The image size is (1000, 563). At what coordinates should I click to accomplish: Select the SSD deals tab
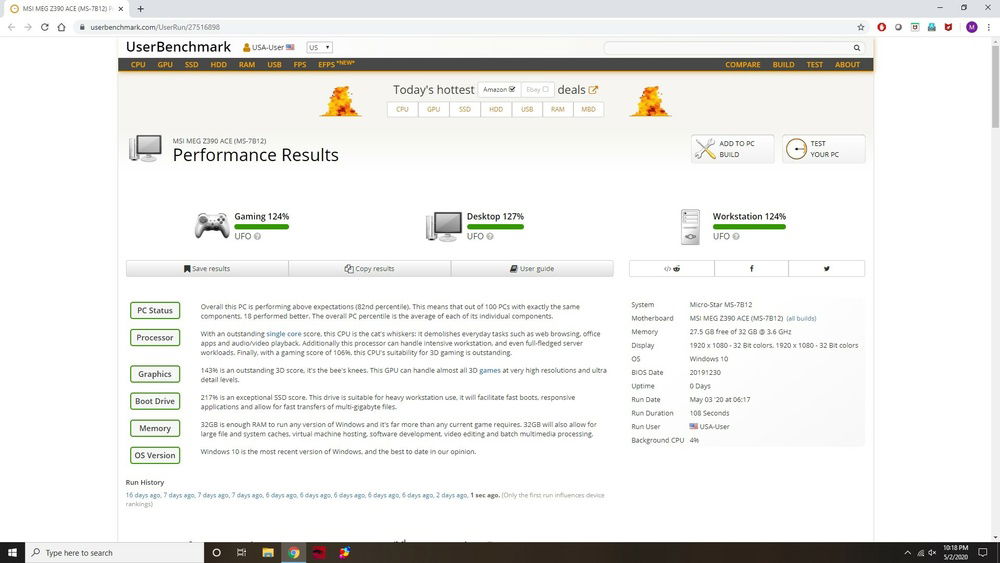click(x=465, y=109)
